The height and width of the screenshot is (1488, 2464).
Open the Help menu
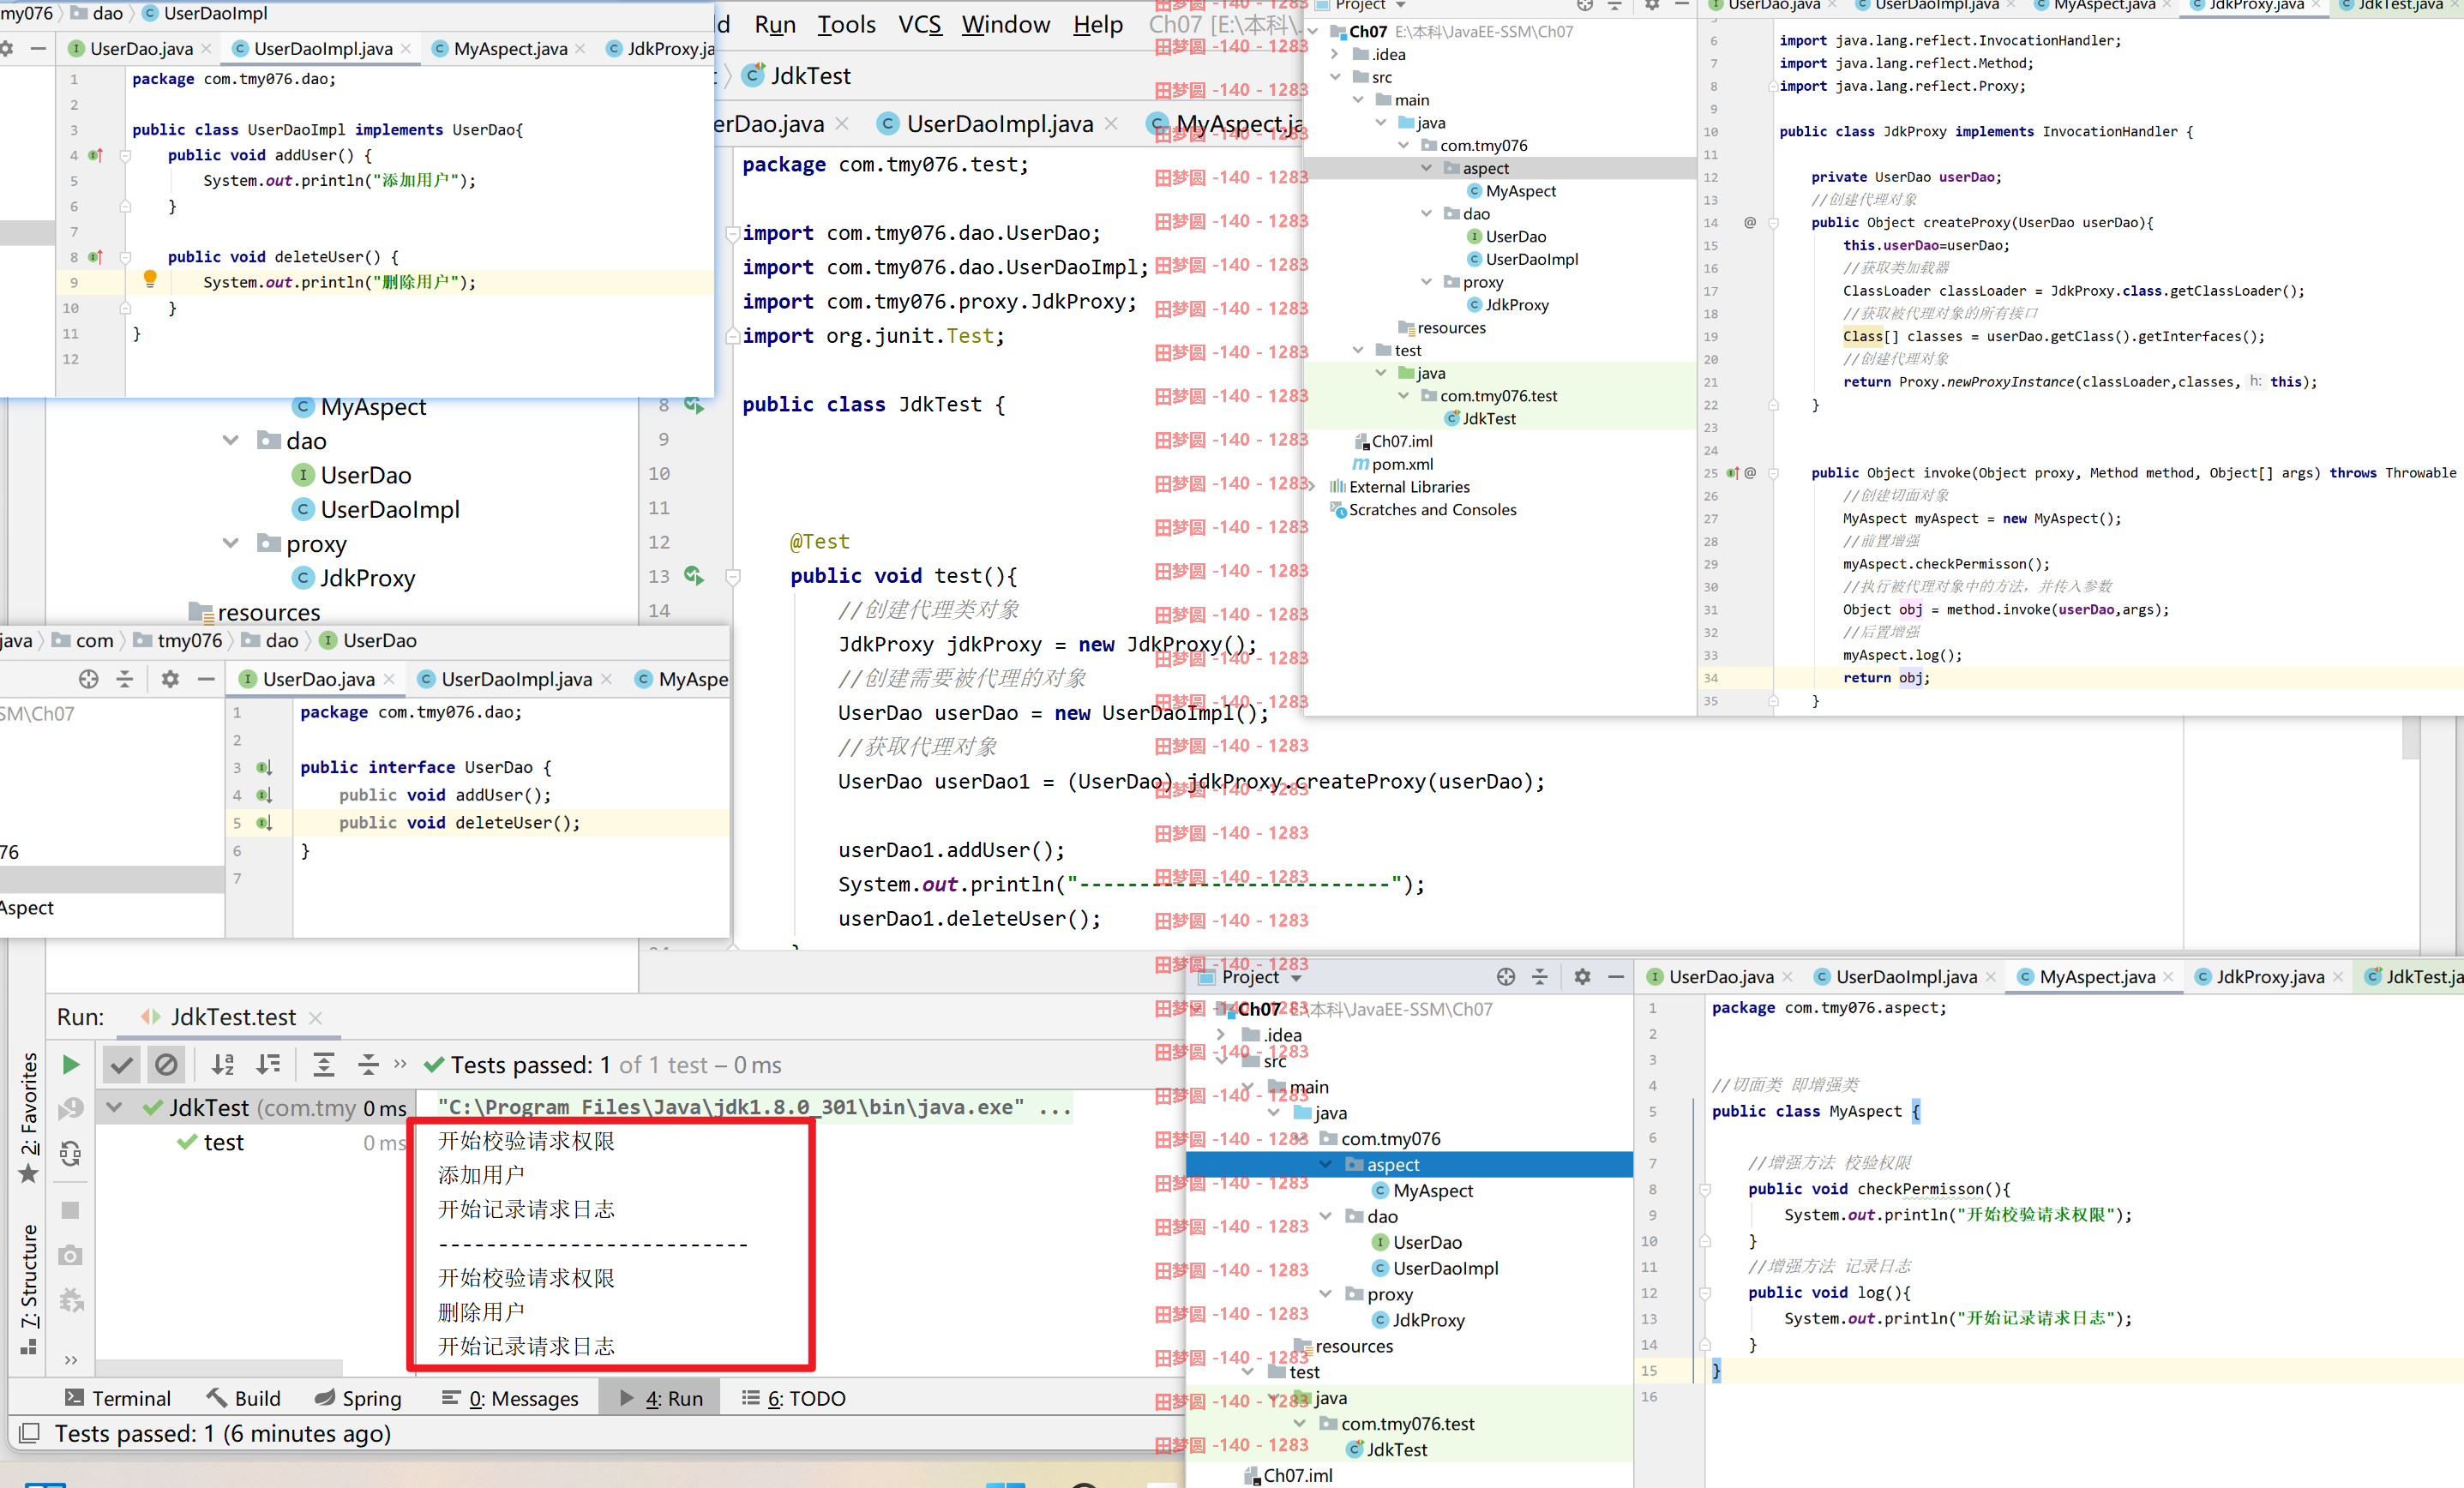pyautogui.click(x=1098, y=25)
